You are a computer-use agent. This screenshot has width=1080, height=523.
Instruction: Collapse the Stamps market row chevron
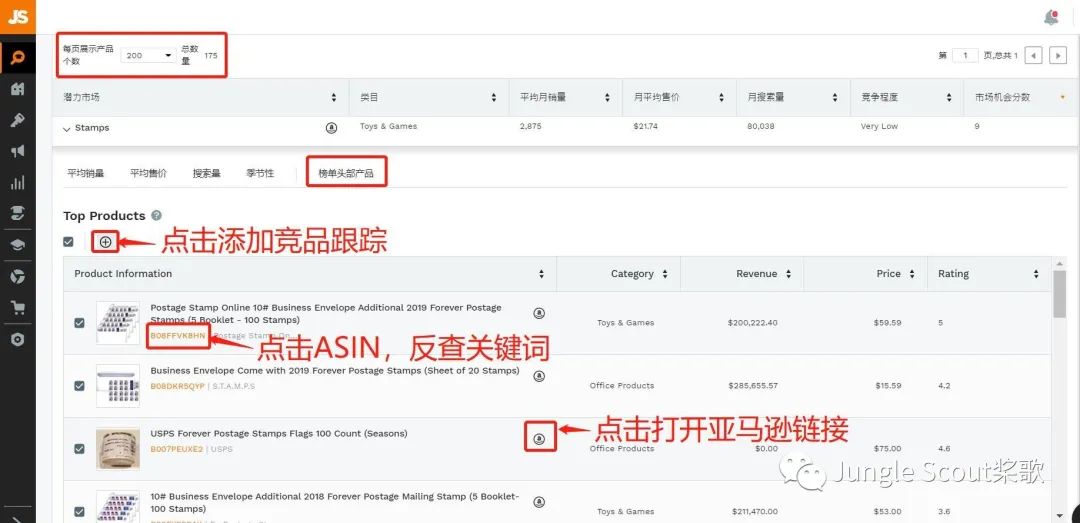pos(67,129)
